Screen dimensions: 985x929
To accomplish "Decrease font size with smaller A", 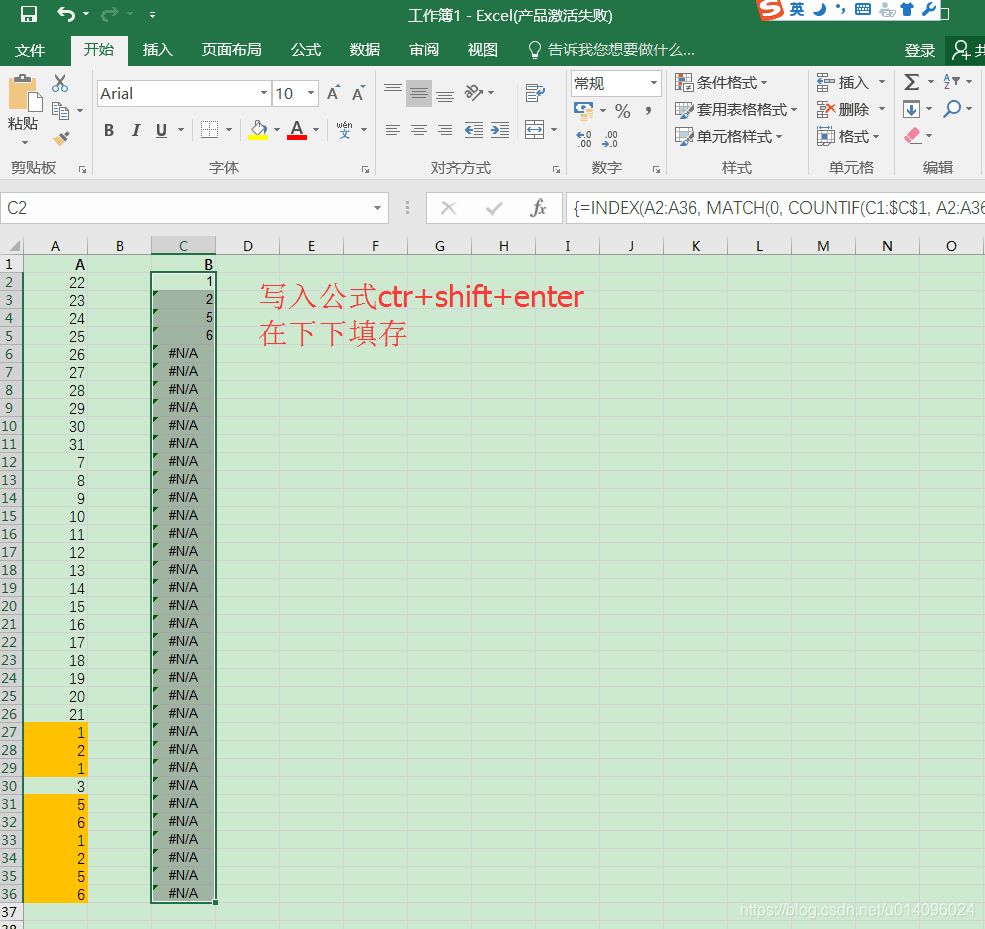I will coord(358,94).
